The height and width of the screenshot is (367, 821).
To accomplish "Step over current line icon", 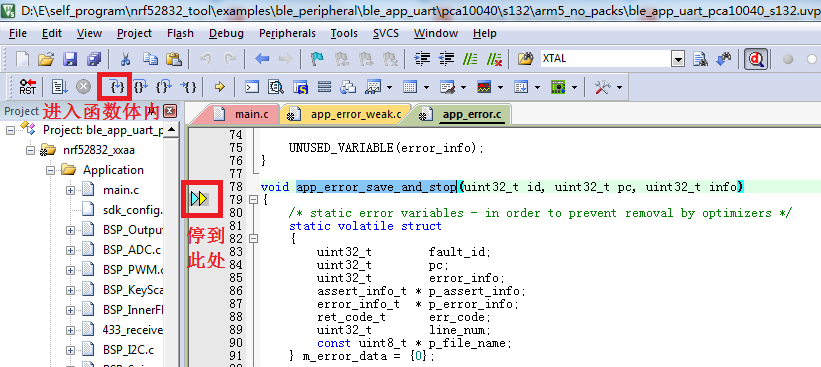I will pyautogui.click(x=141, y=86).
